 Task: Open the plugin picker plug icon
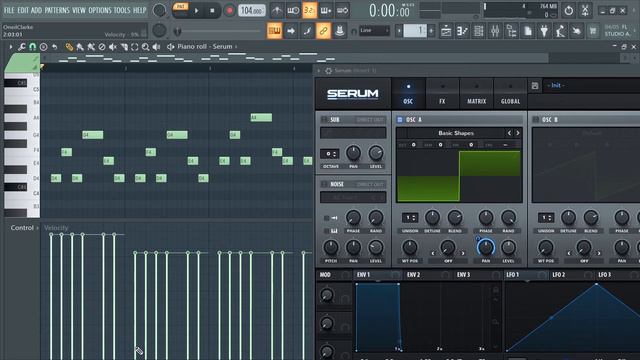(544, 31)
